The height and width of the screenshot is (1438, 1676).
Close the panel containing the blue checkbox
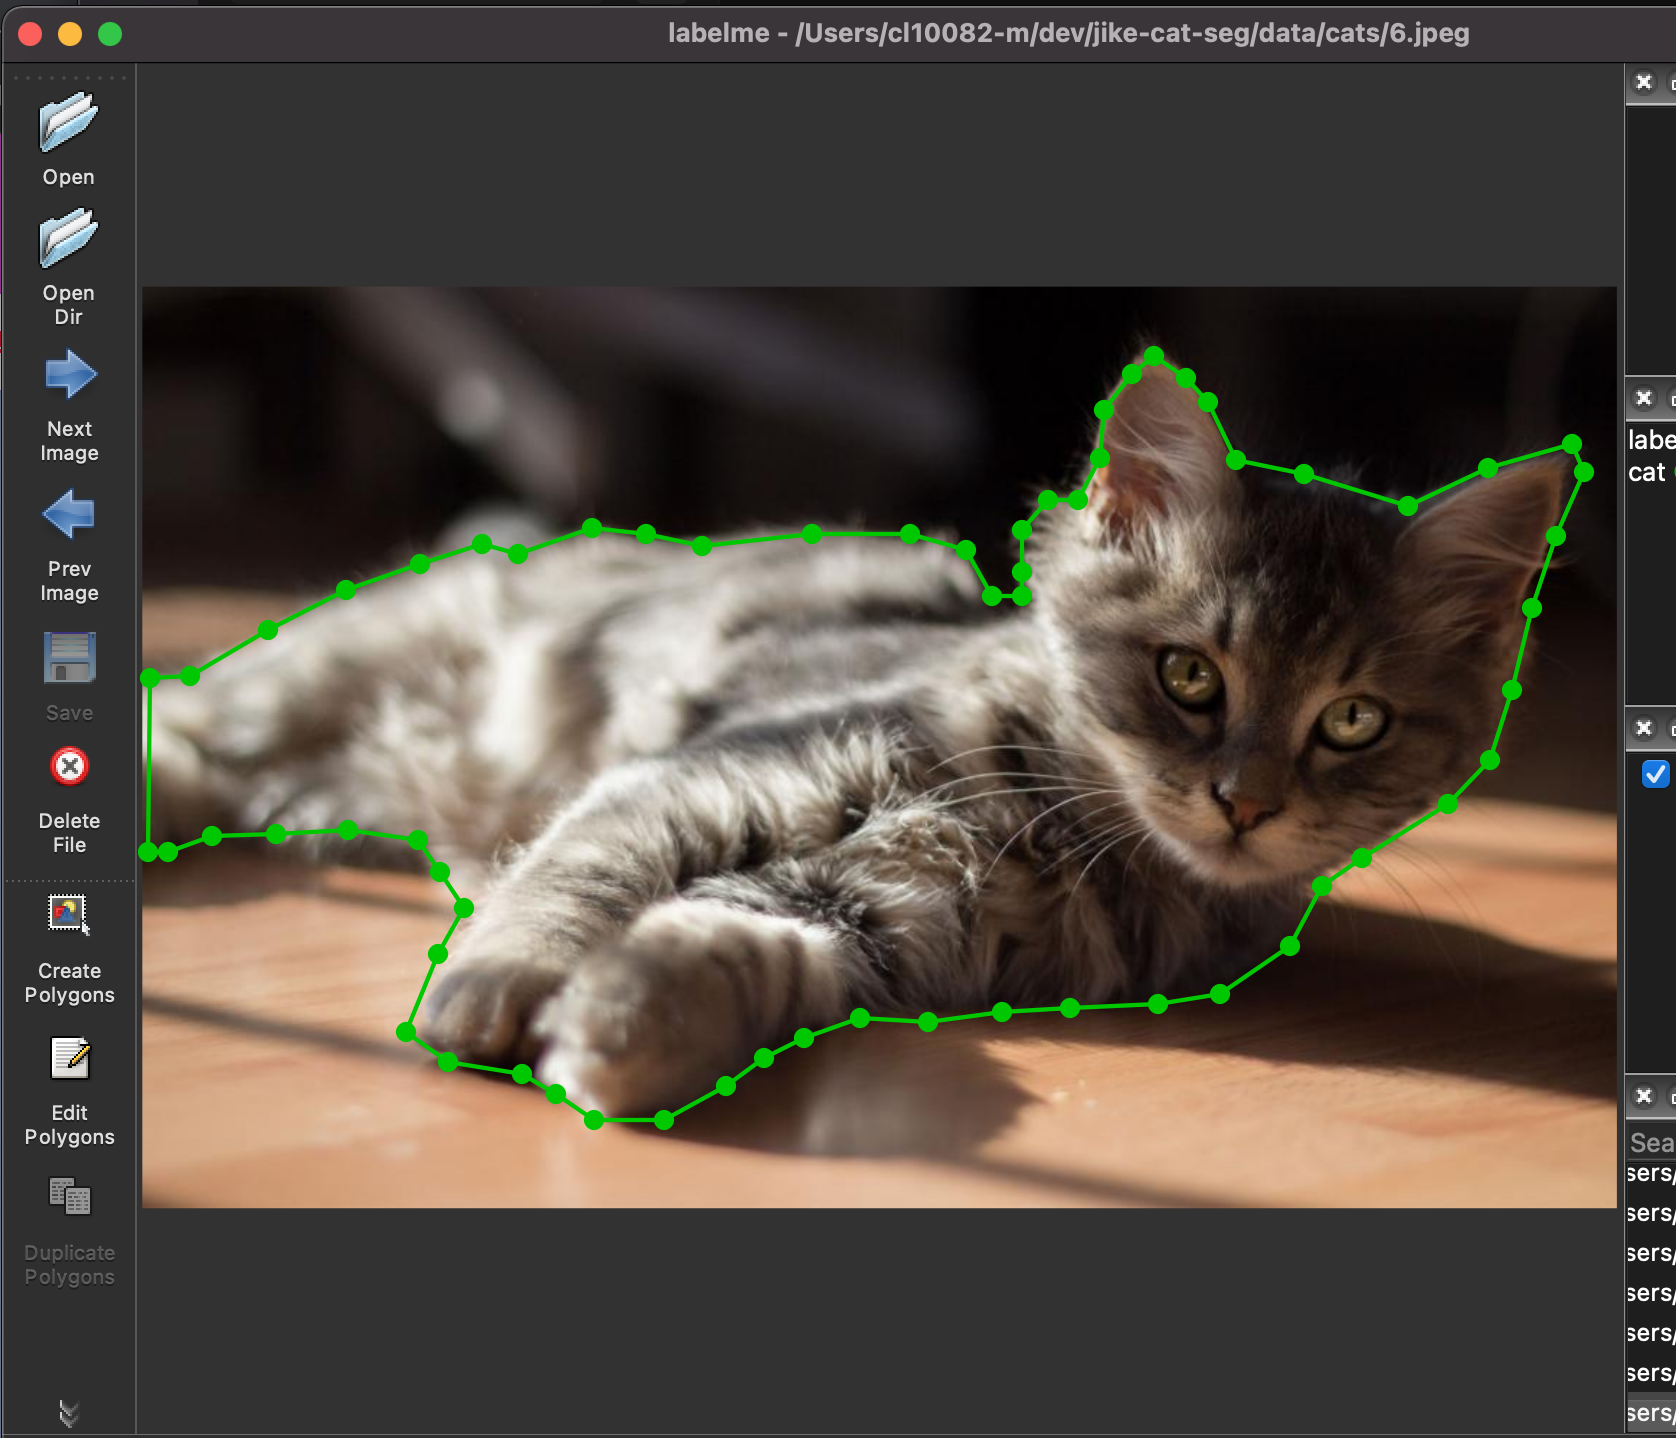[x=1643, y=728]
